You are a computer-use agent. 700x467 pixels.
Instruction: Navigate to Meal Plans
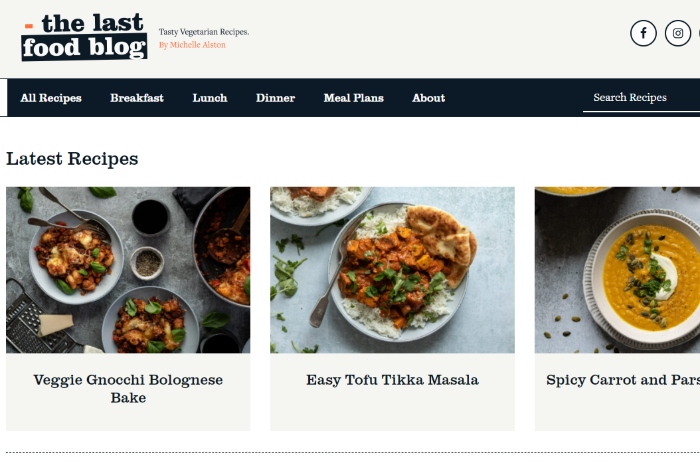pyautogui.click(x=354, y=98)
